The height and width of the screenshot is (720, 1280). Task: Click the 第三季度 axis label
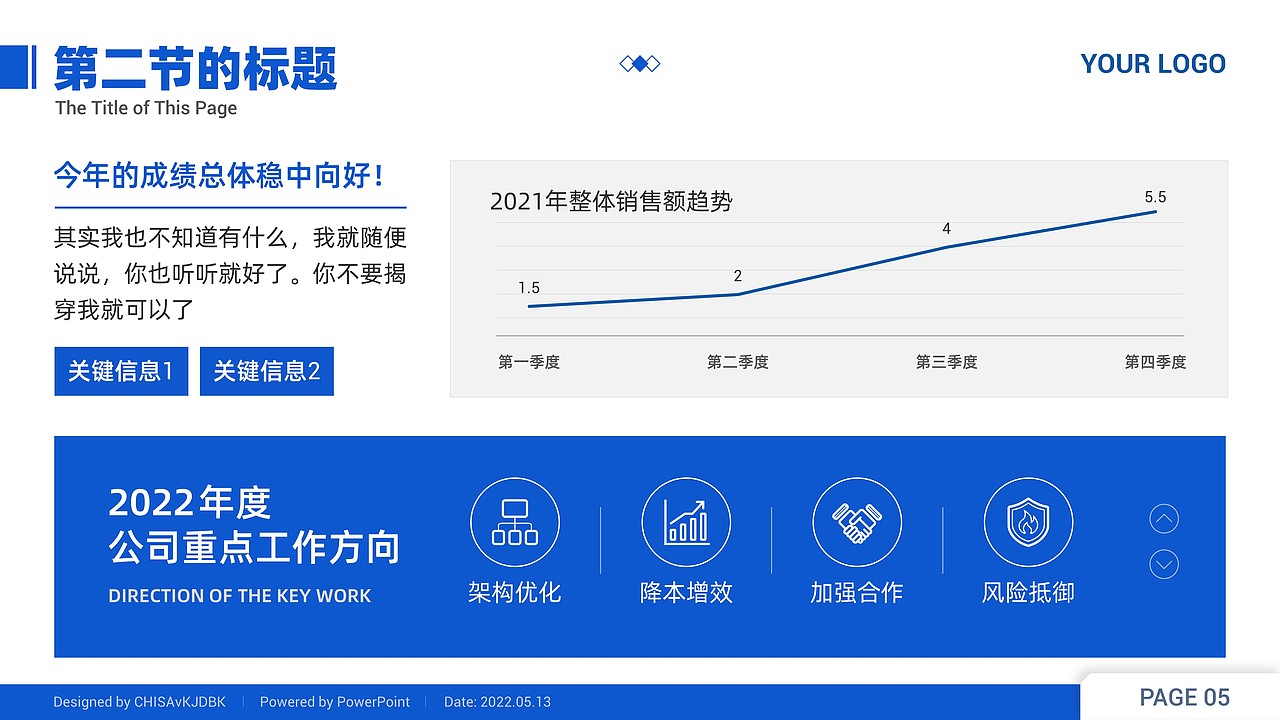click(947, 362)
